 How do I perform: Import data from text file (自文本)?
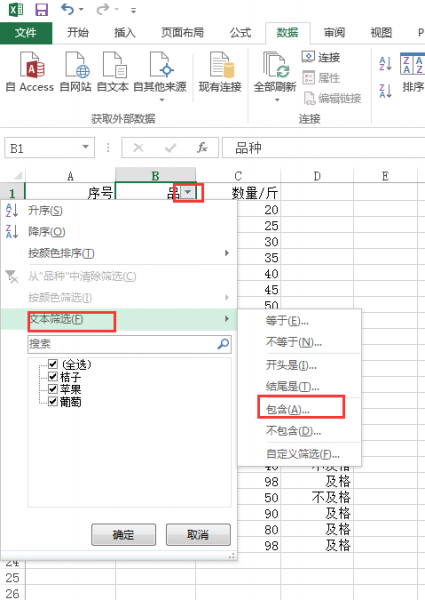point(112,72)
